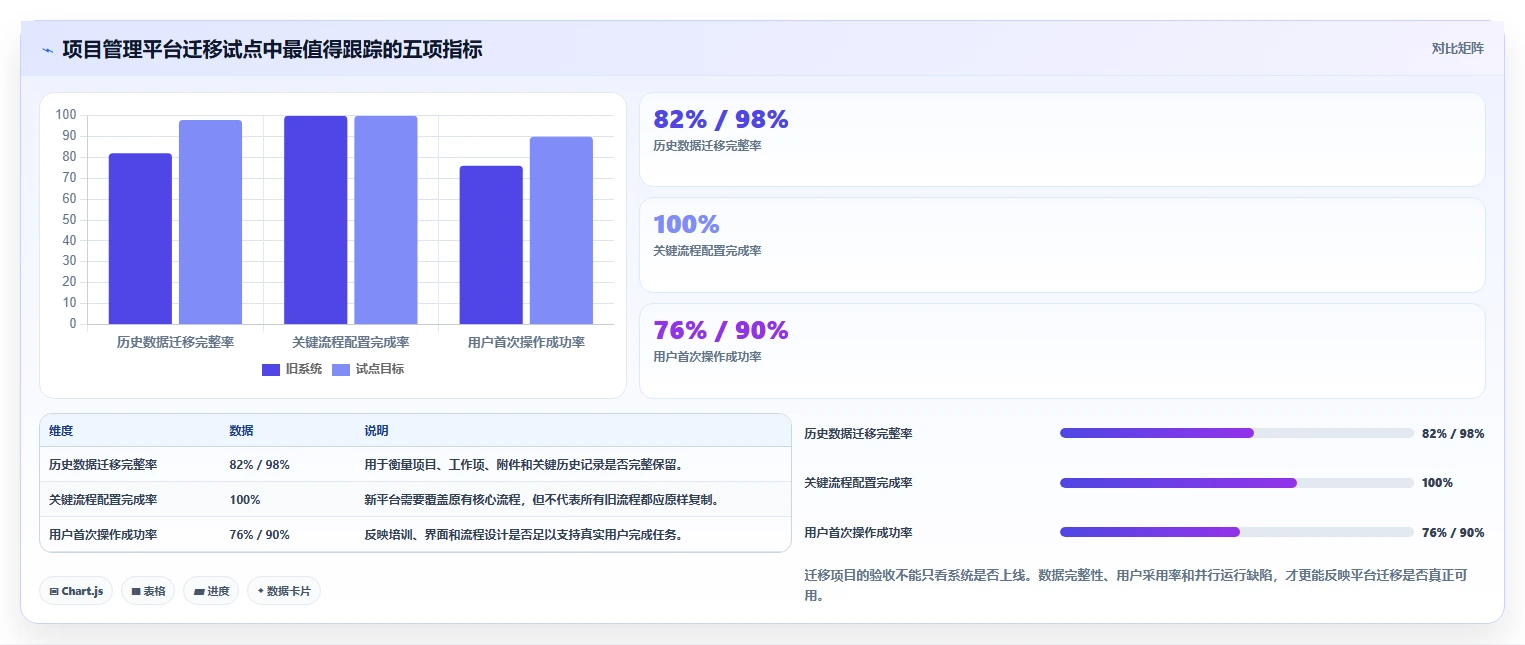Click the icon inside the Chart.js tag
Image resolution: width=1525 pixels, height=645 pixels.
[54, 591]
